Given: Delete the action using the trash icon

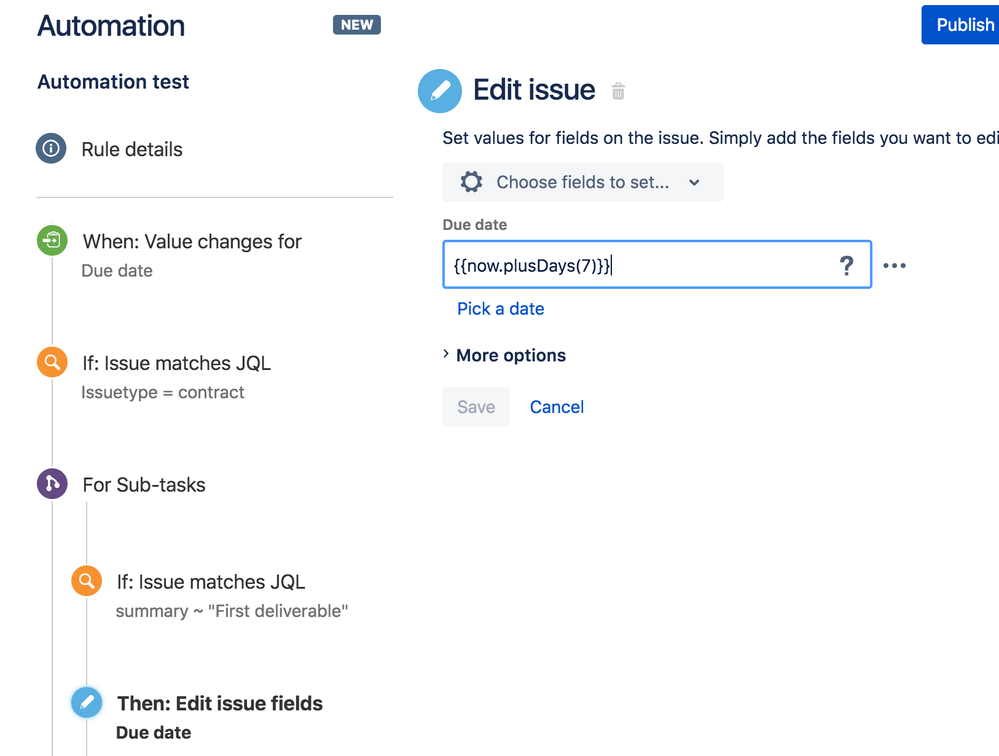Looking at the screenshot, I should coord(618,91).
